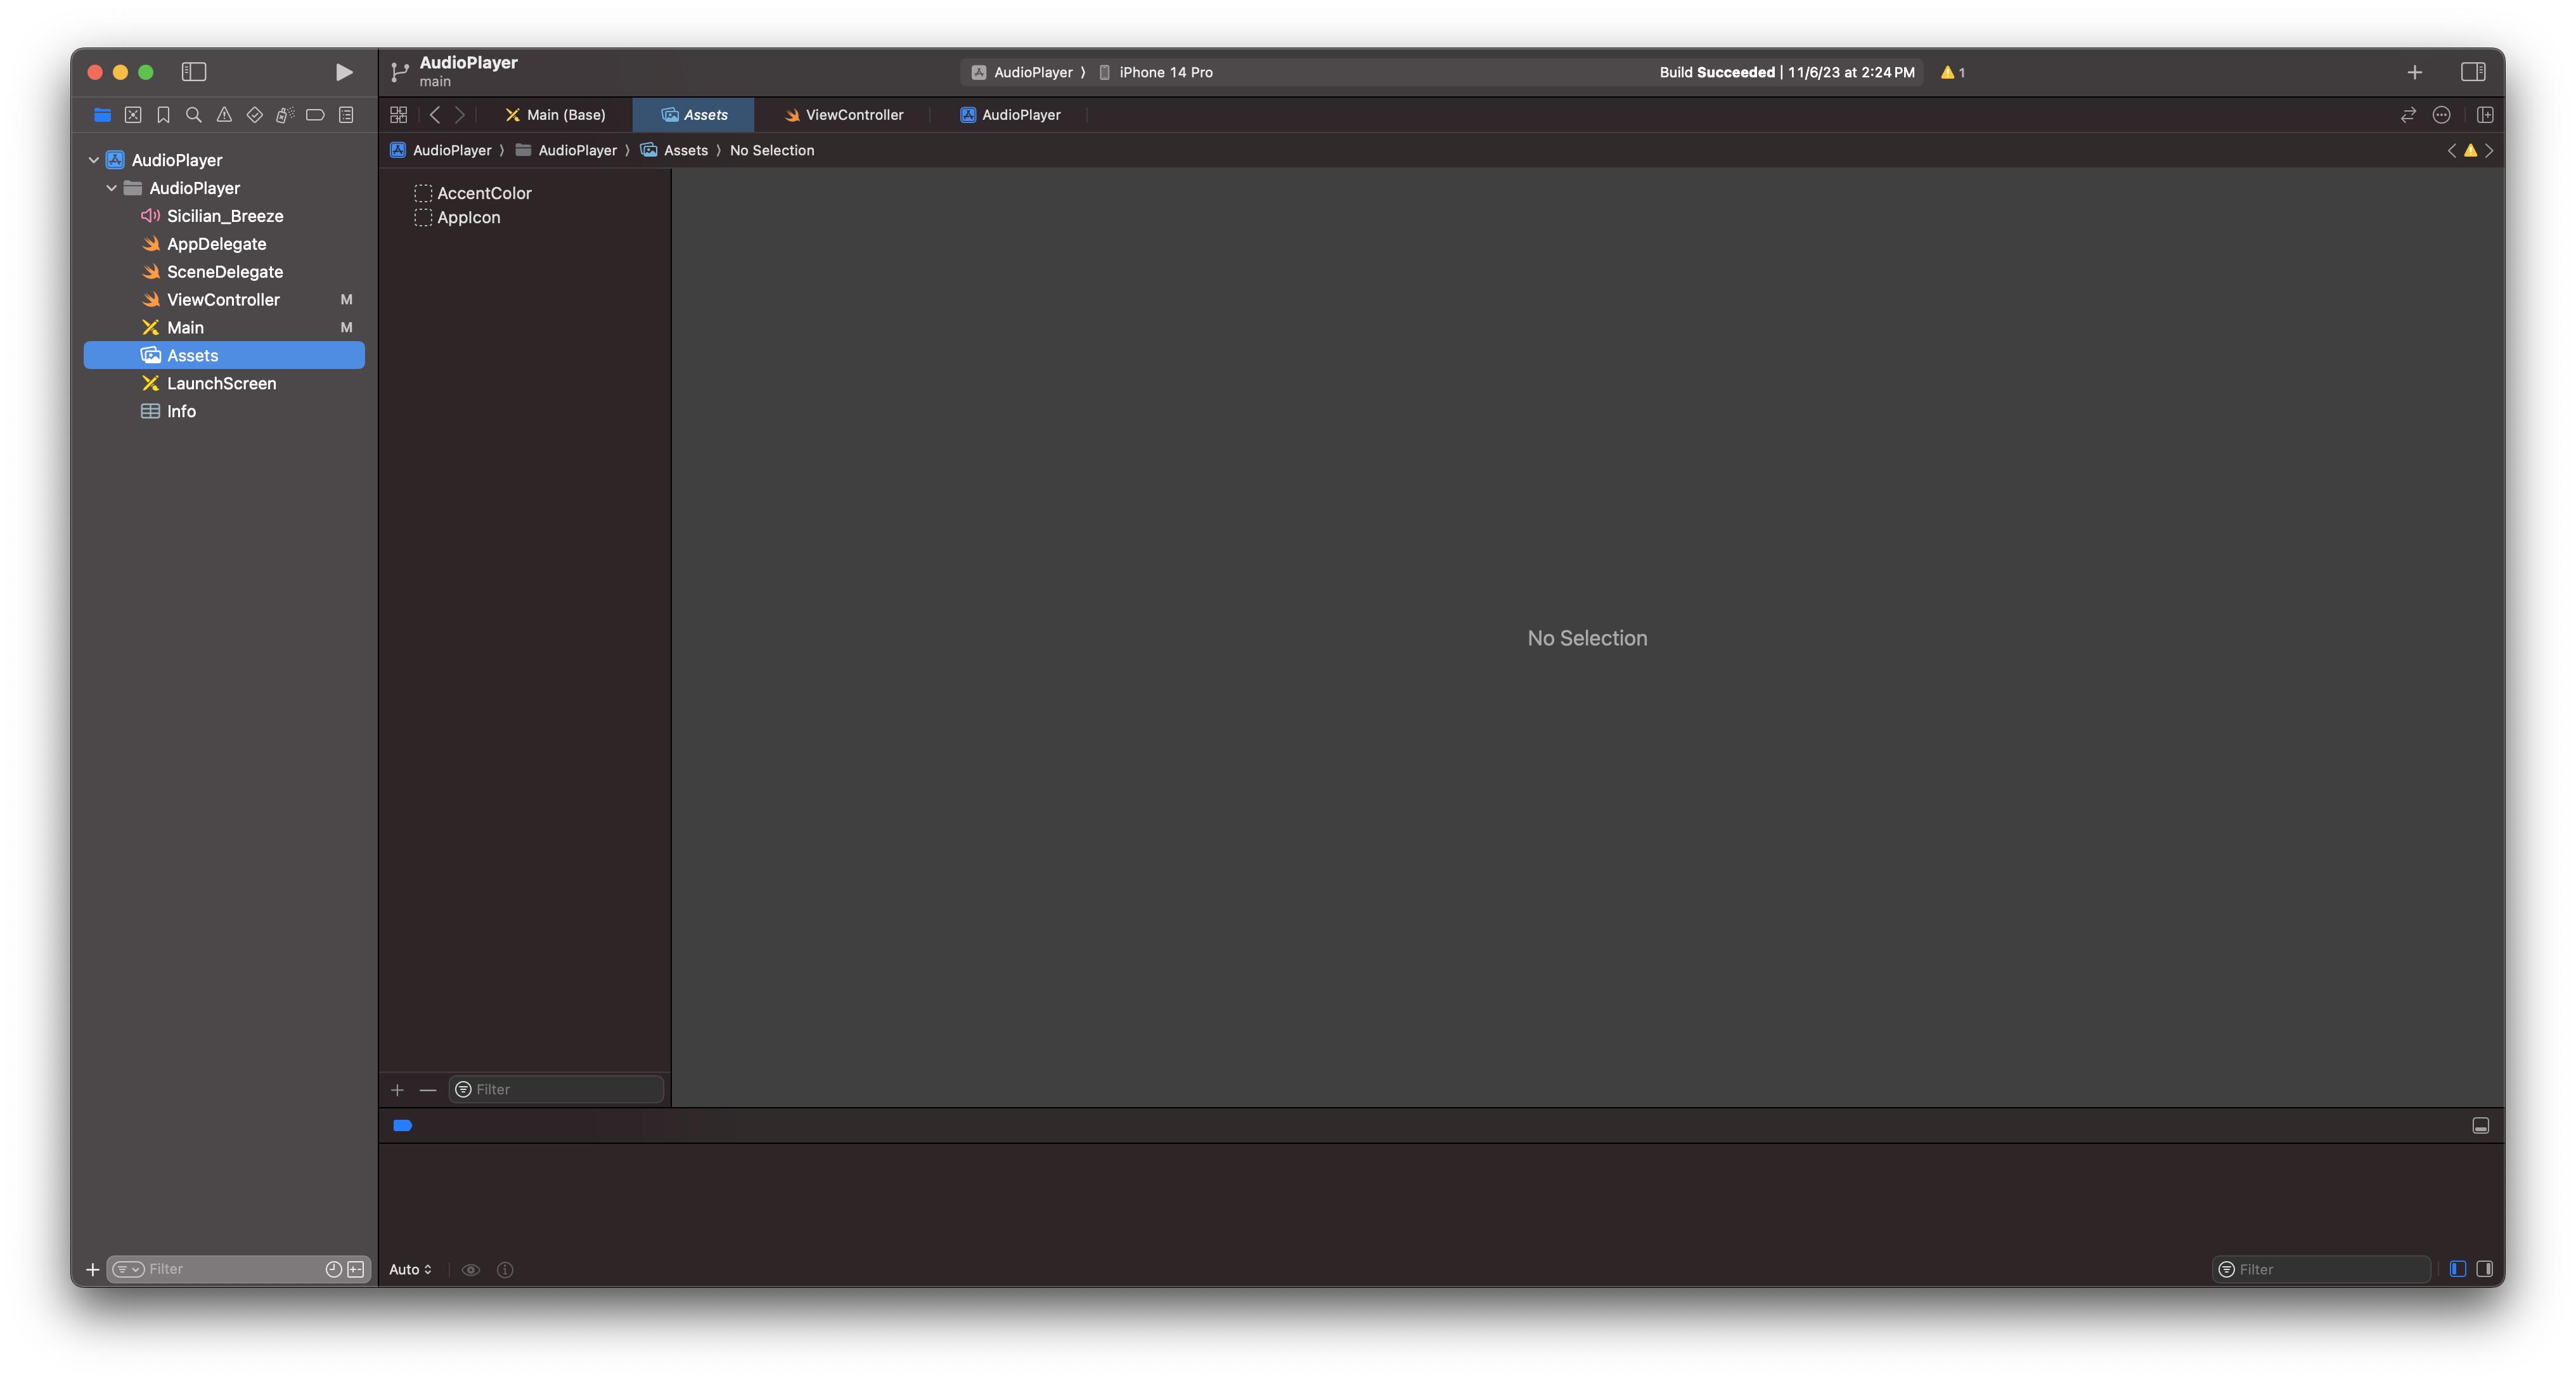Switch to the Main (Base) tab

click(555, 115)
